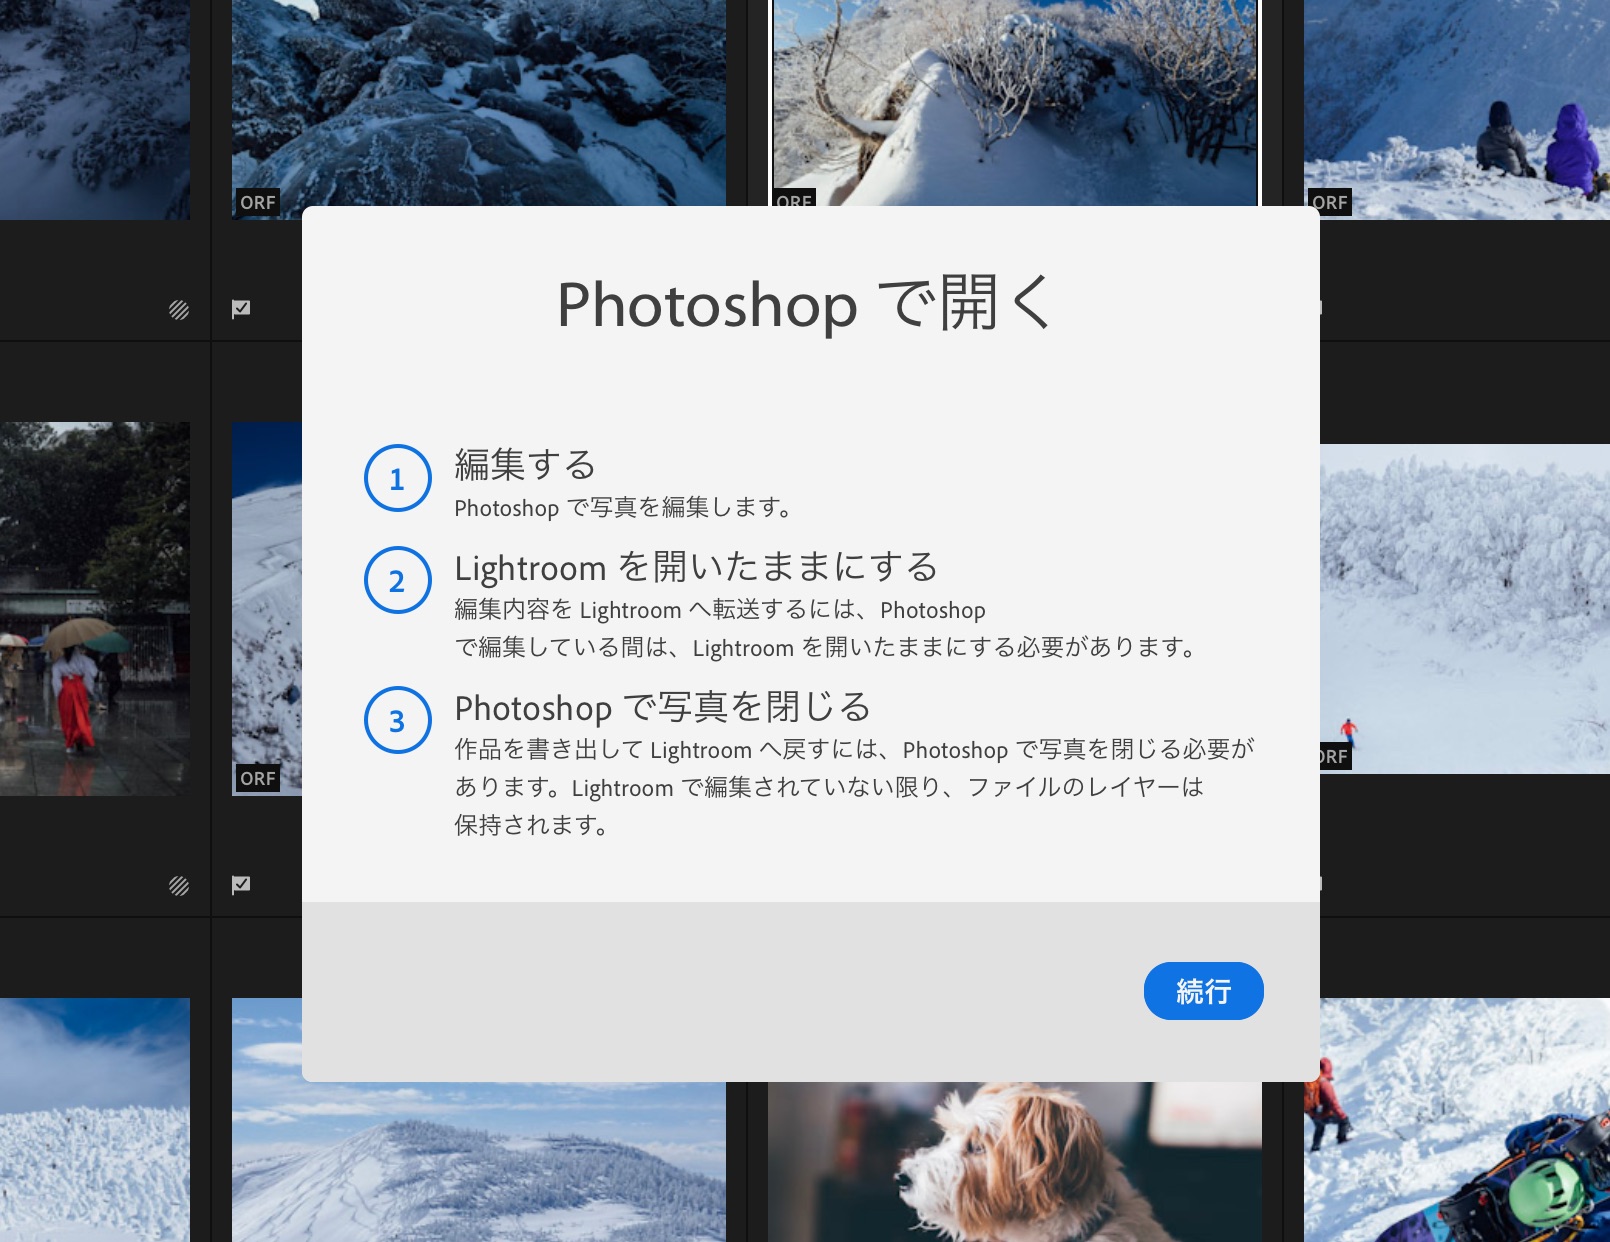Click the dialog title Photoshop で開く
This screenshot has height=1242, width=1610.
[x=805, y=304]
